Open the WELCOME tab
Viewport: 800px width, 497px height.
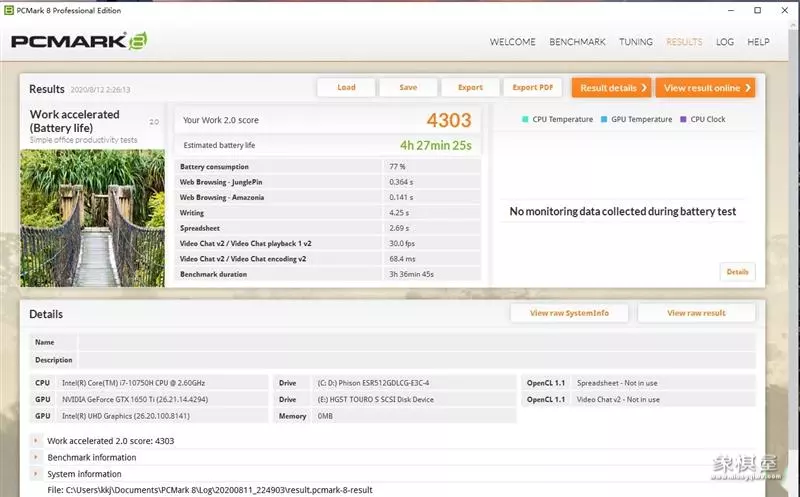click(x=512, y=42)
